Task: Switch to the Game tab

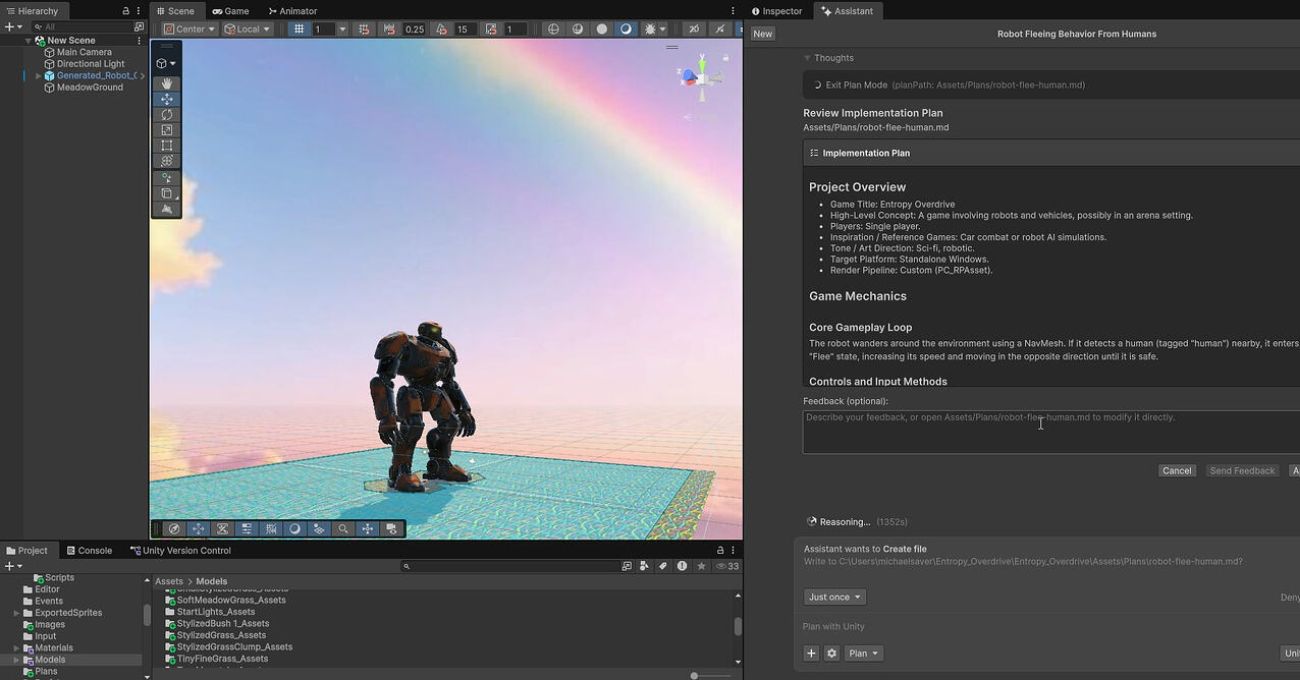Action: [x=230, y=11]
